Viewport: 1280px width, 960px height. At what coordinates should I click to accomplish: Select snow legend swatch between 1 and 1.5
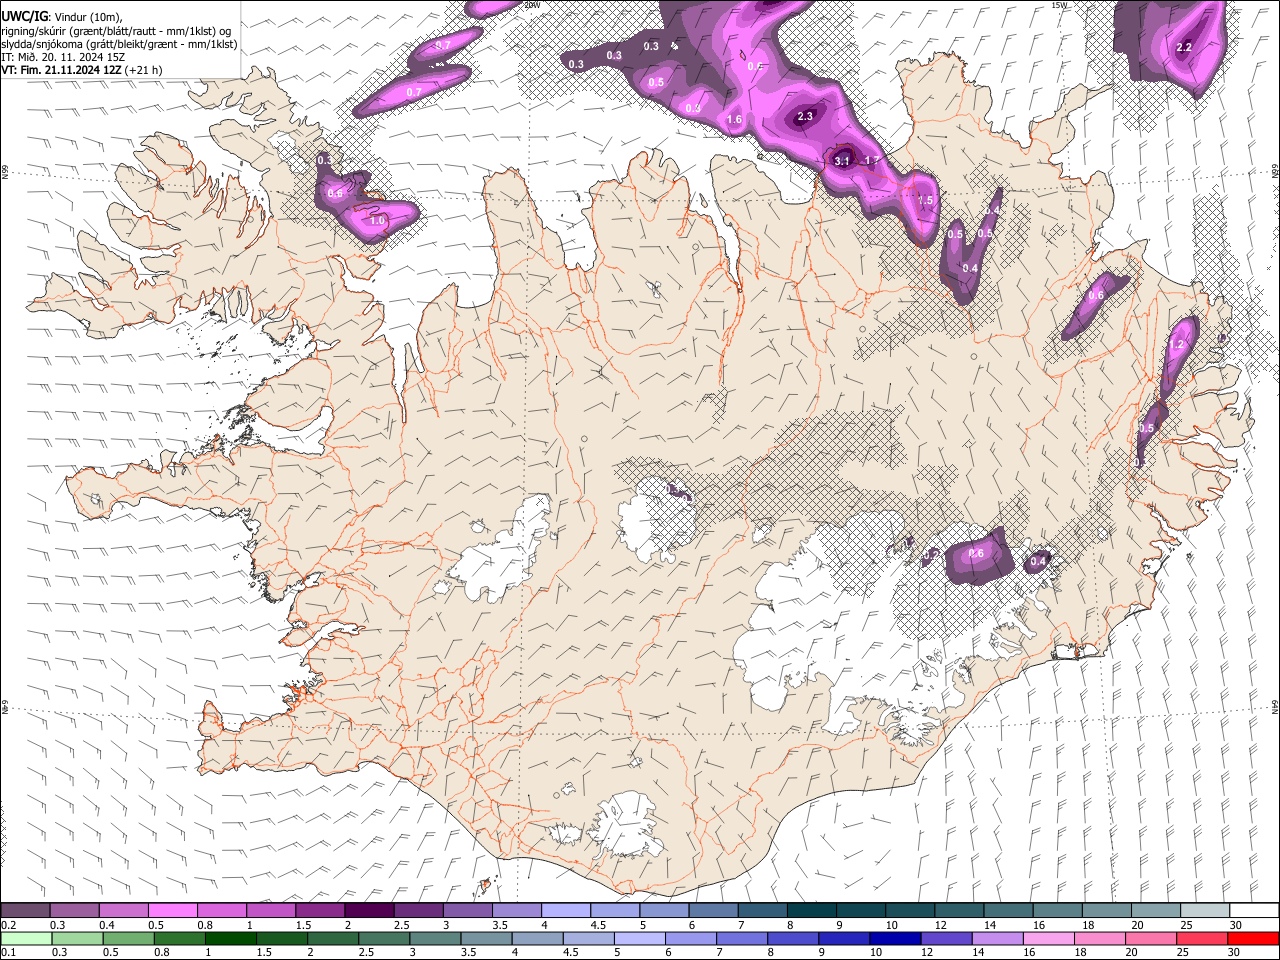click(271, 910)
